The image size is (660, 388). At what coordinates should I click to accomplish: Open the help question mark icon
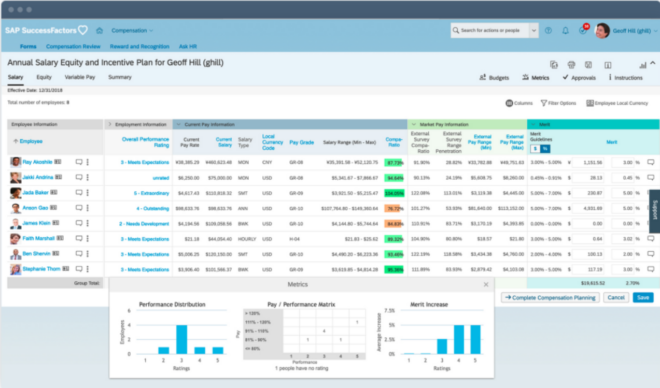click(548, 30)
